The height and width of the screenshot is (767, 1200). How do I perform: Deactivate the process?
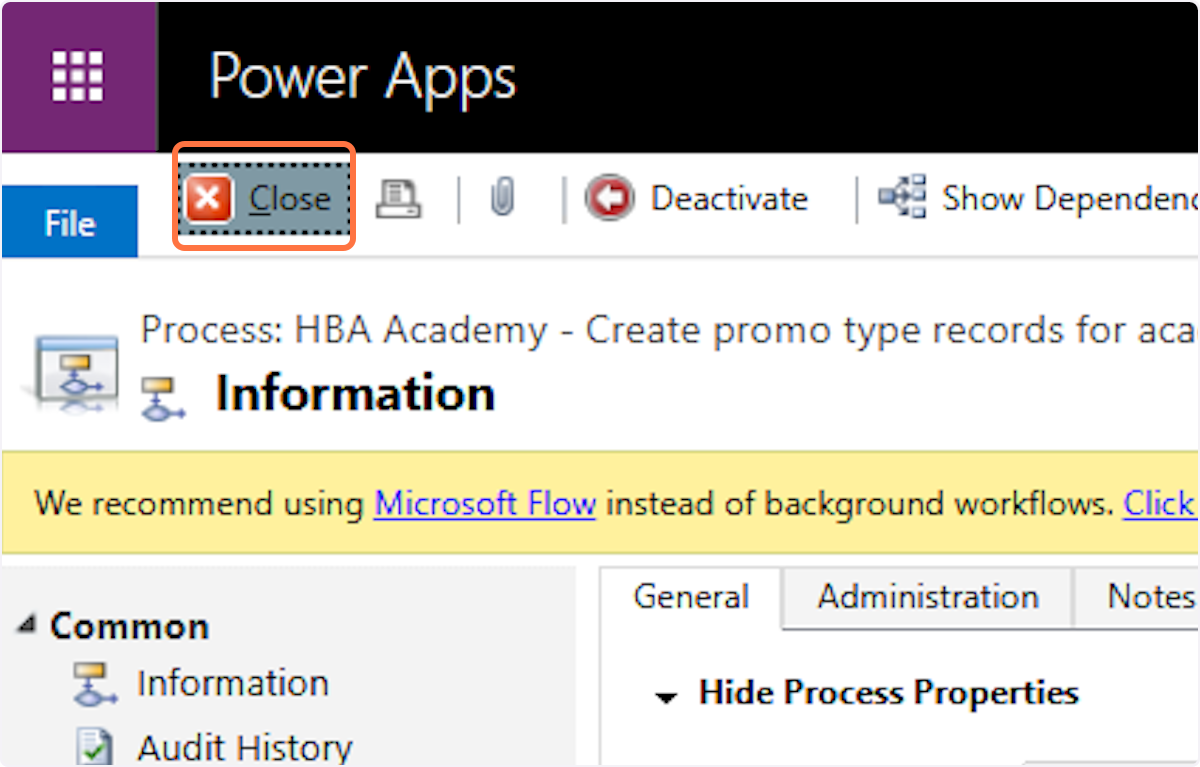(696, 198)
